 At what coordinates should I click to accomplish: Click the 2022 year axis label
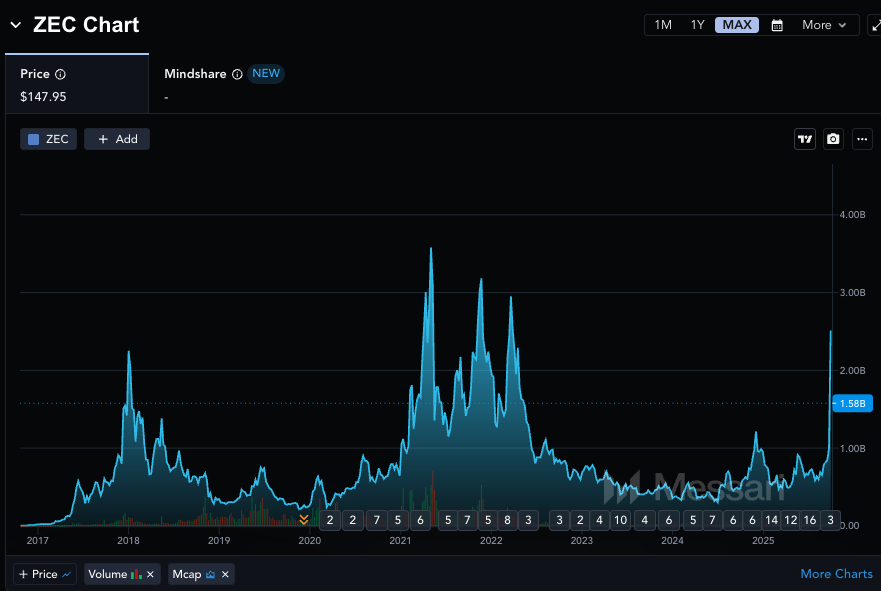click(491, 540)
